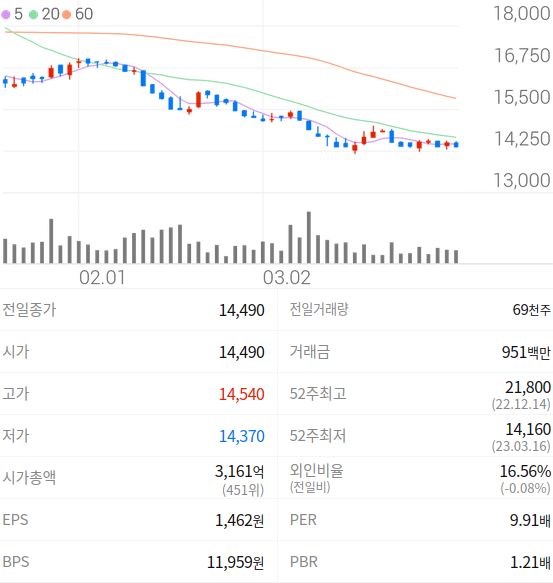553x583 pixels.
Task: Click the 52주최고 label
Action: (x=318, y=394)
